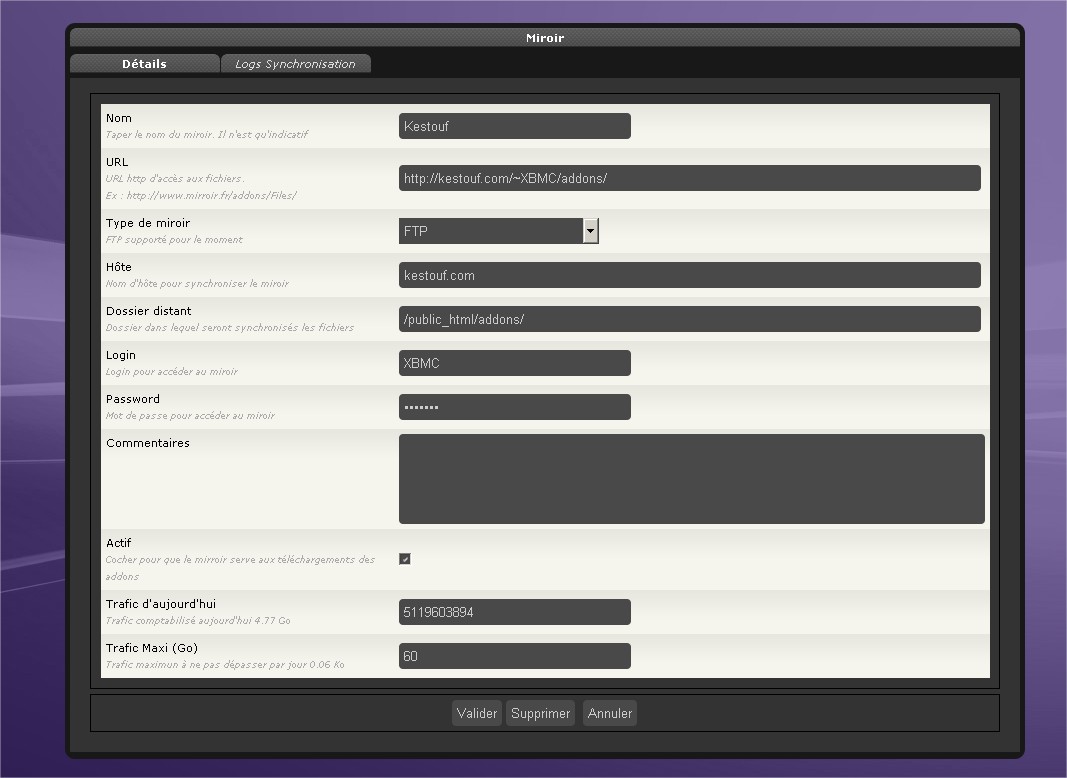Switch to the Détails tab
Viewport: 1067px width, 778px height.
[144, 64]
